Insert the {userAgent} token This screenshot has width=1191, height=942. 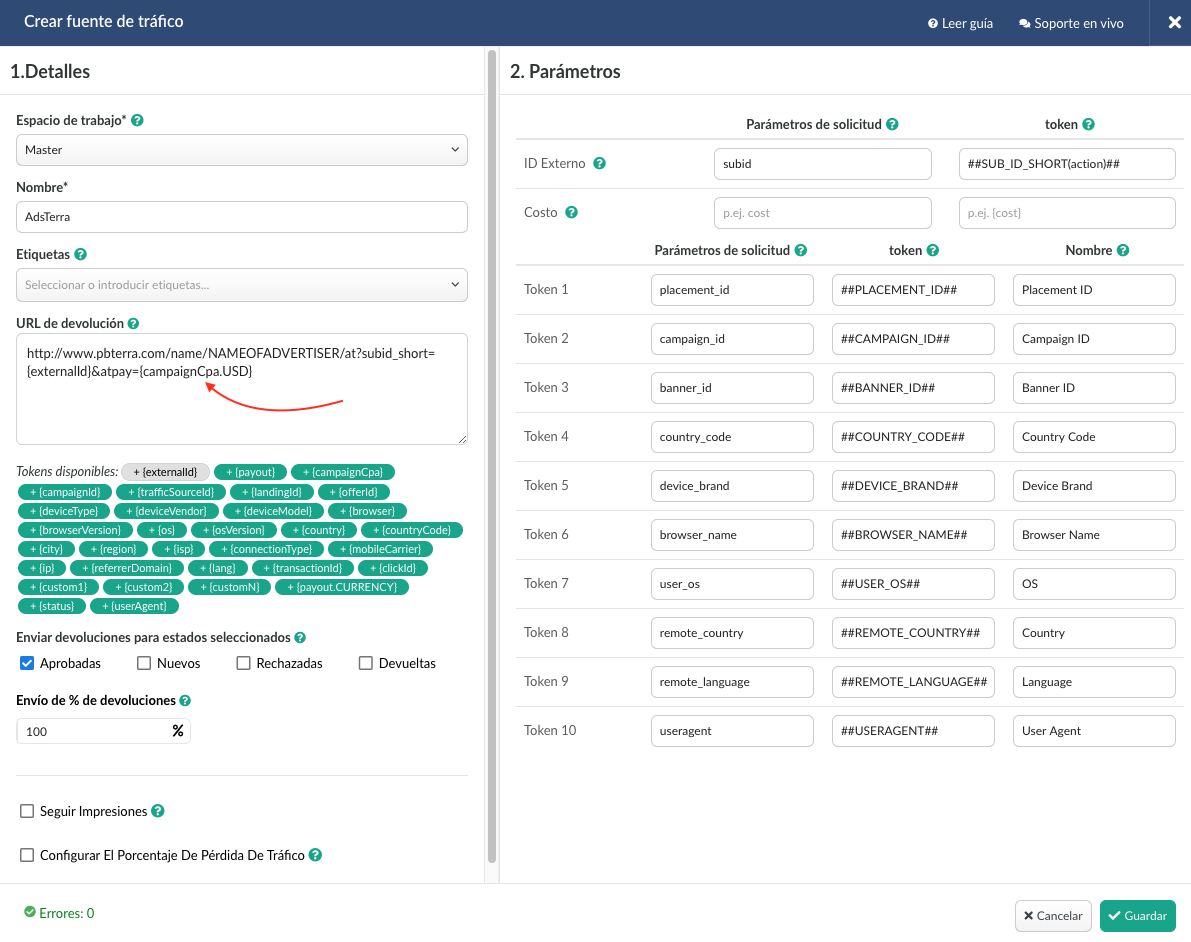tap(134, 606)
